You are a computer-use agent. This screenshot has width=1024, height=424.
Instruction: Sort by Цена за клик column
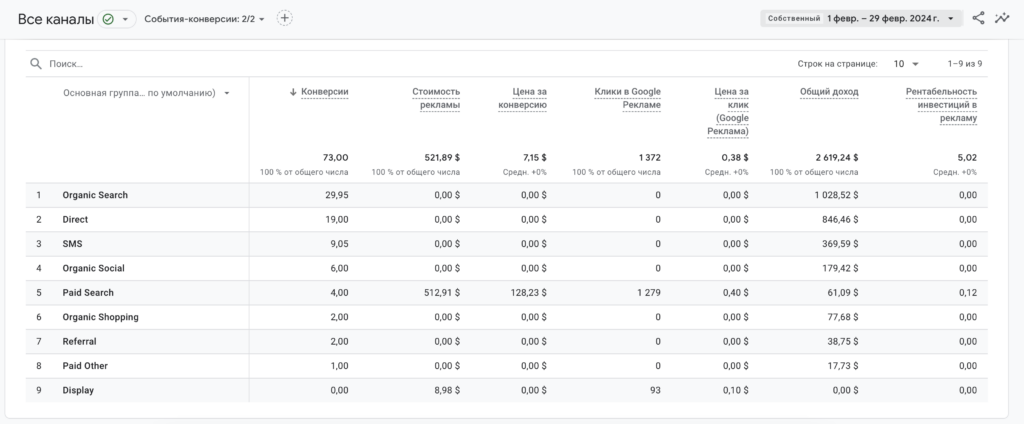[728, 112]
